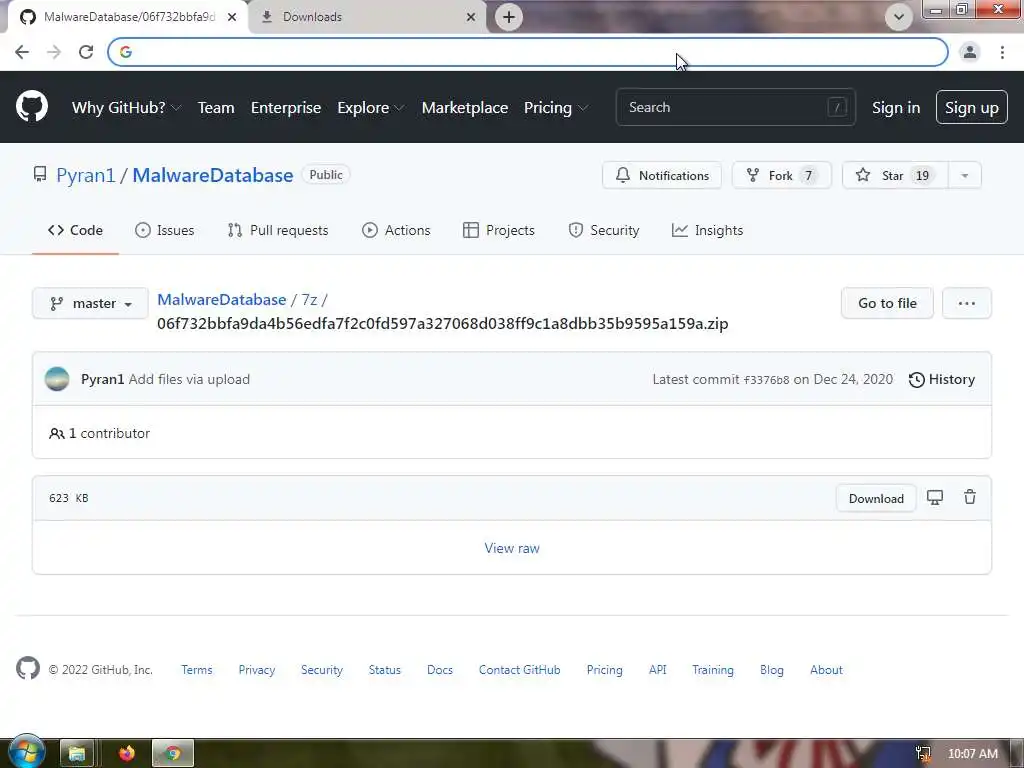Open the Terms footer link
The width and height of the screenshot is (1024, 768).
click(x=197, y=670)
